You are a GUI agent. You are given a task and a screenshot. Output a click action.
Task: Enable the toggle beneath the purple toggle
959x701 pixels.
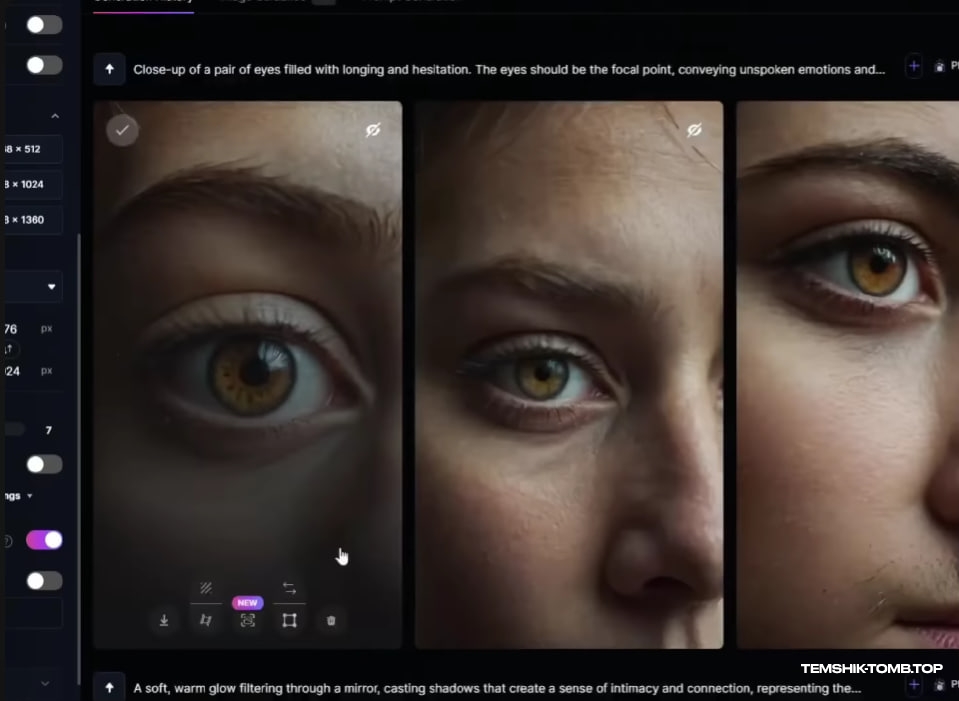point(44,580)
